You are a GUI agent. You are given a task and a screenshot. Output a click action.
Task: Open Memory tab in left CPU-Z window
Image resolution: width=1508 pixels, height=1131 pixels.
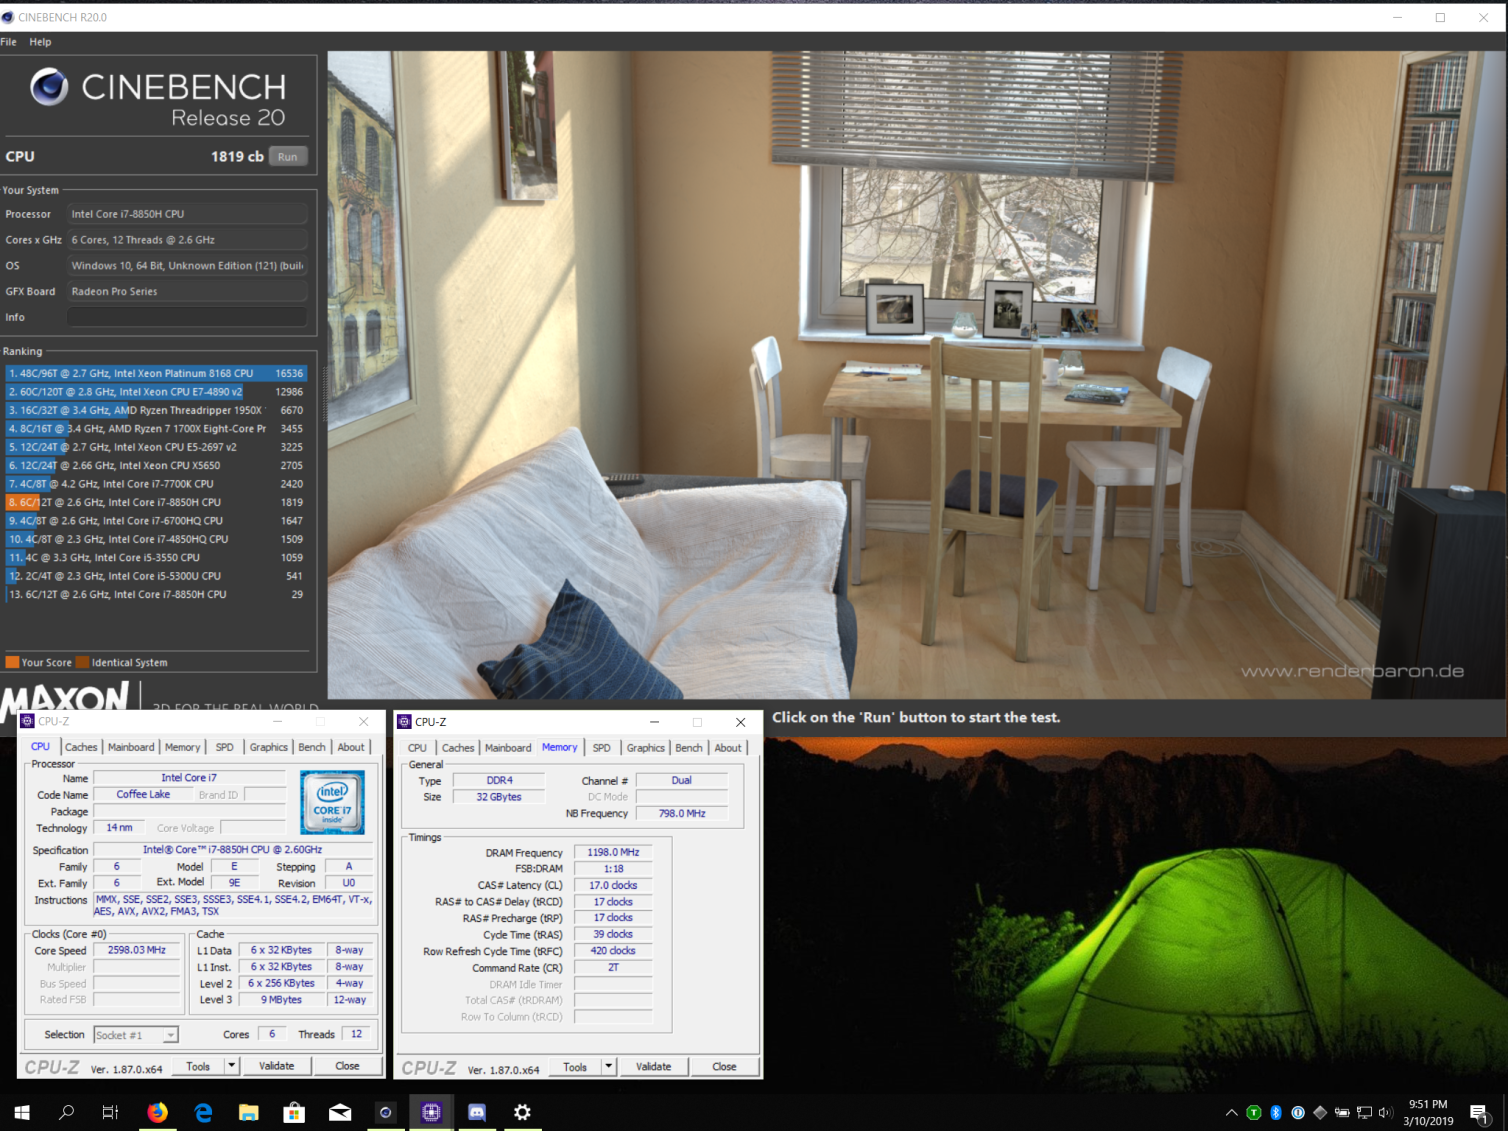(182, 747)
